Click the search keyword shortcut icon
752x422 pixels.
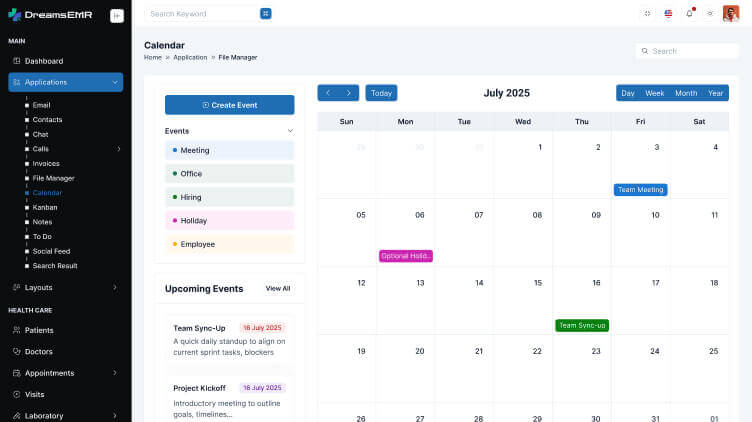click(x=266, y=14)
